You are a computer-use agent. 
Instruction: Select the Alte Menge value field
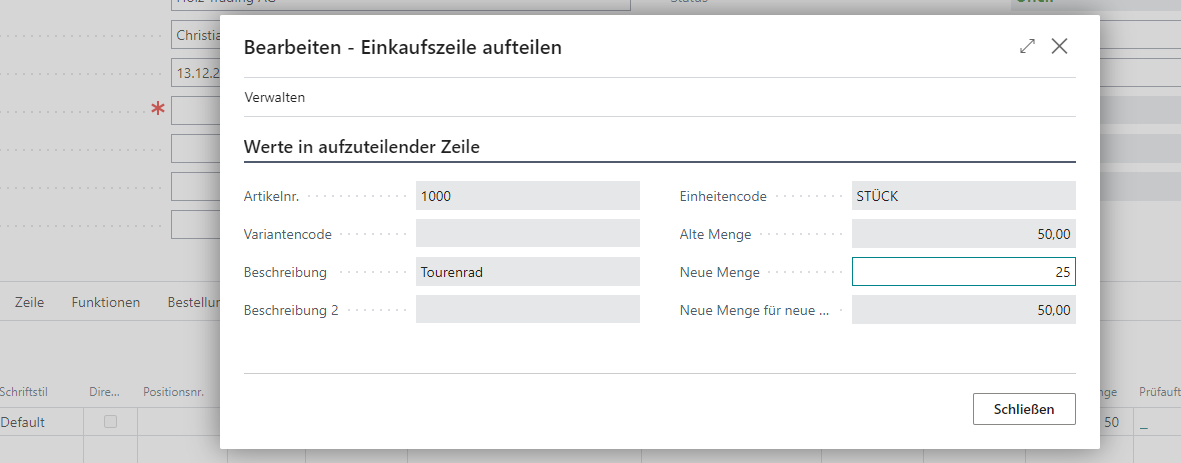pos(963,233)
